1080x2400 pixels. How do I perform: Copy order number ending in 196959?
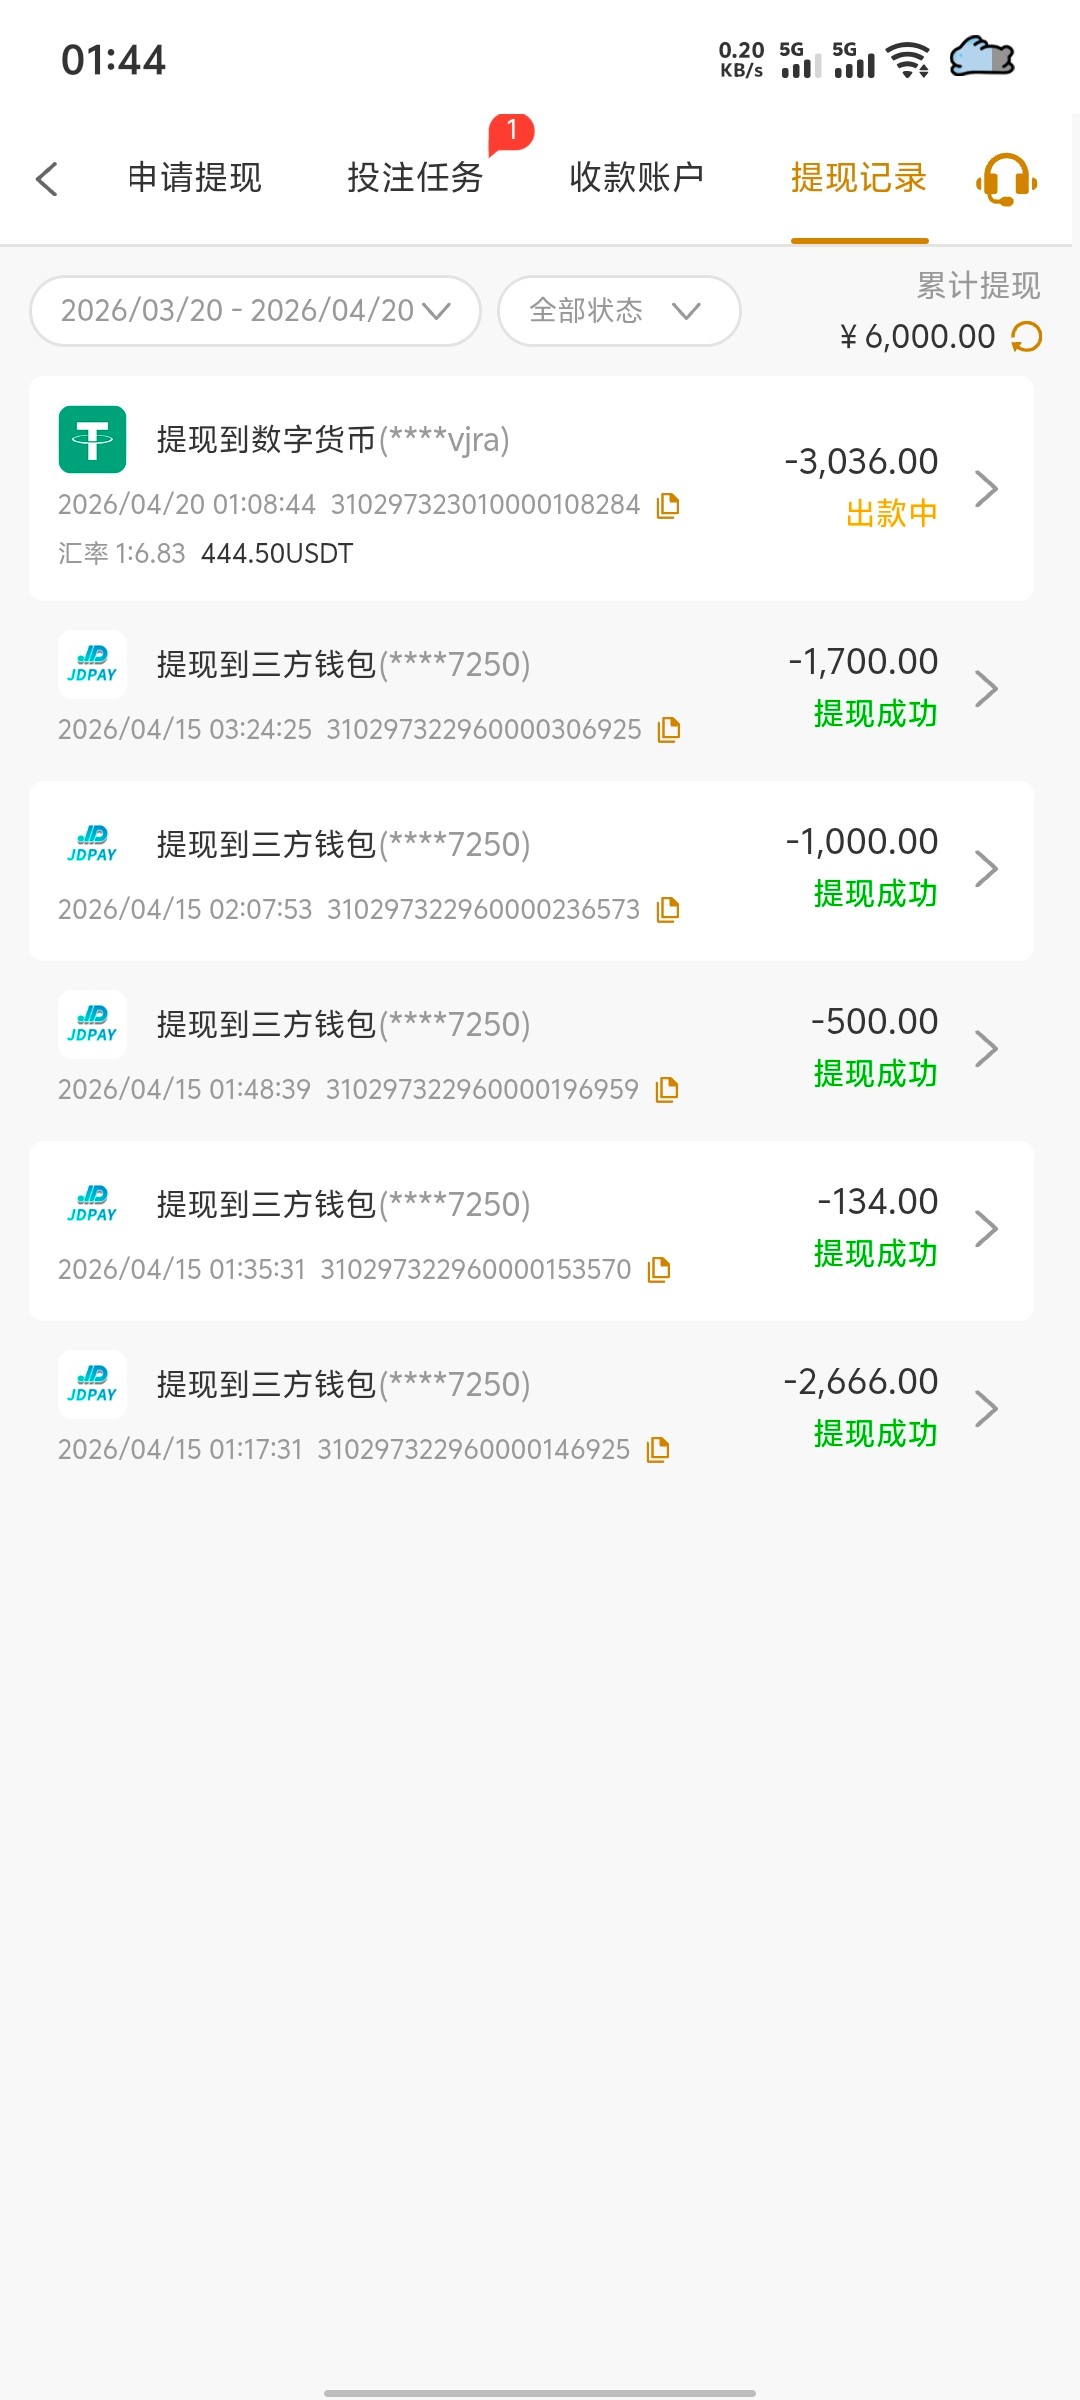[667, 1090]
